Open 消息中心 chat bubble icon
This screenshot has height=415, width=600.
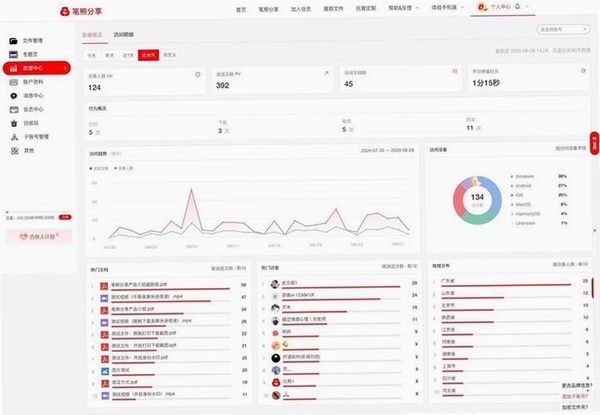click(x=14, y=96)
